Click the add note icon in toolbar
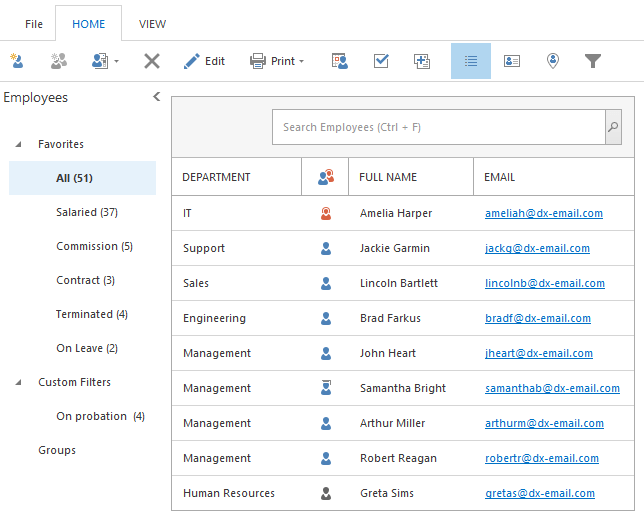 [x=422, y=61]
